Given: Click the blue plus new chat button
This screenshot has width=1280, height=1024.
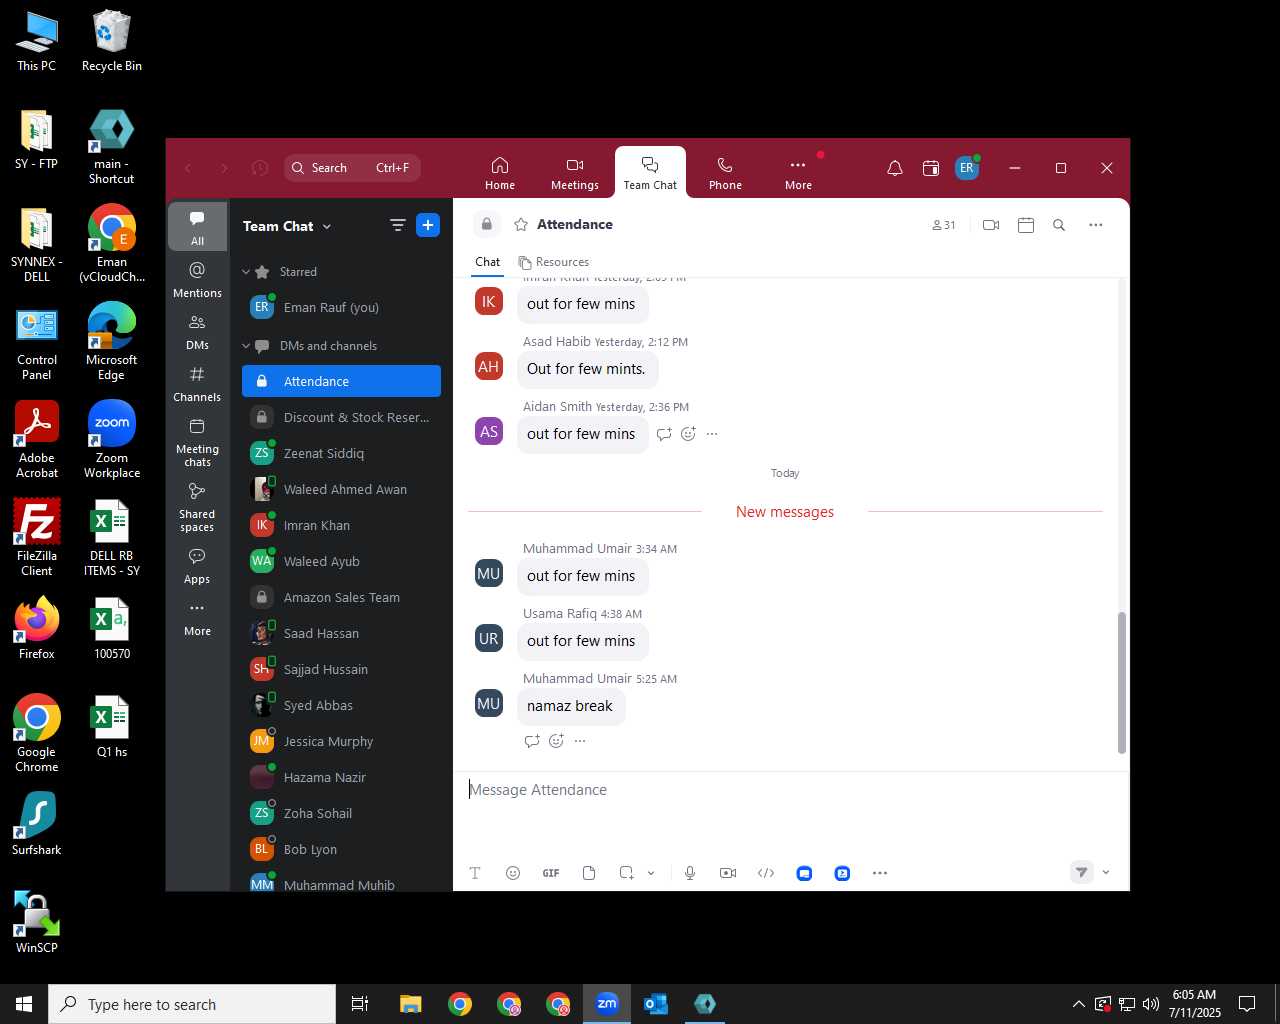Looking at the screenshot, I should click(x=428, y=225).
